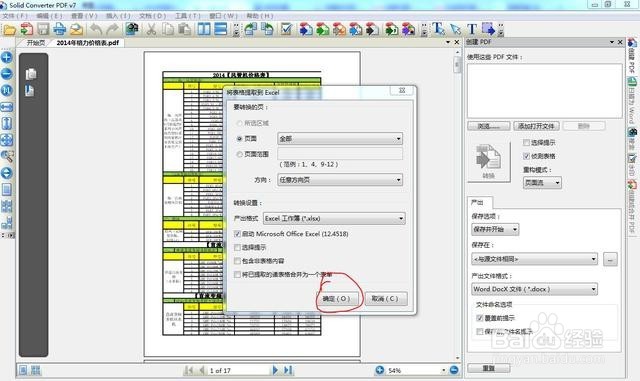This screenshot has height=381, width=640.
Task: Click into the page range input field
Action: click(340, 154)
